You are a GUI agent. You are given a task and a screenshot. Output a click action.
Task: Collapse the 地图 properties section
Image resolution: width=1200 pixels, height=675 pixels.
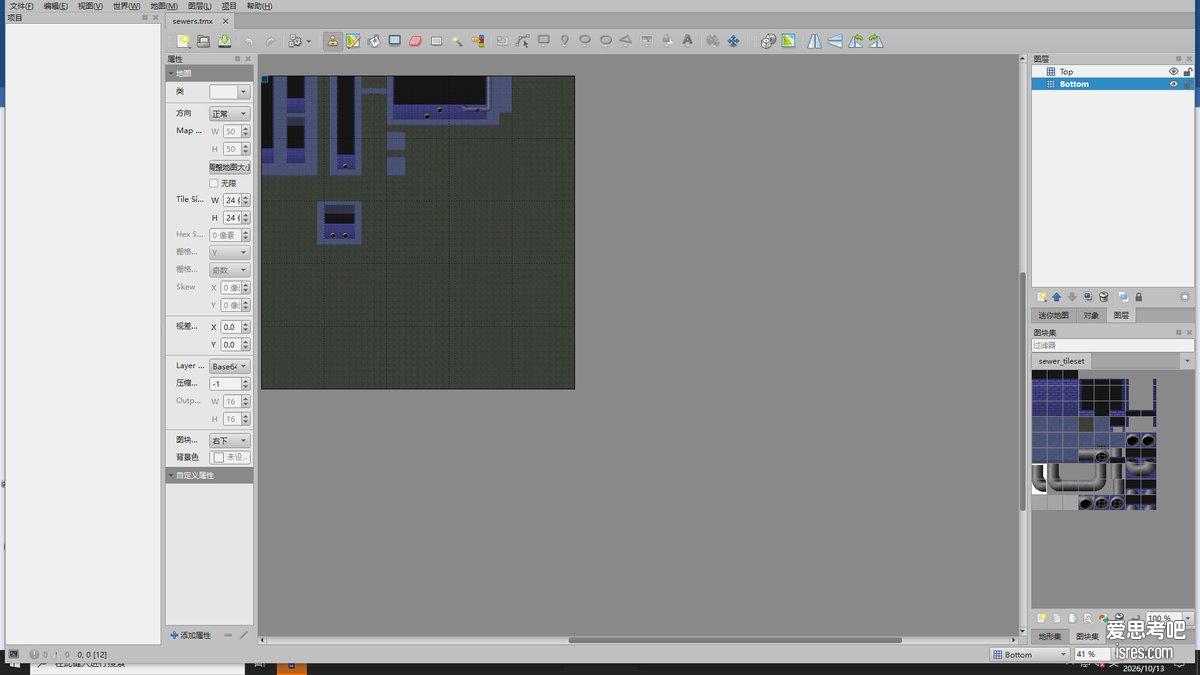170,74
